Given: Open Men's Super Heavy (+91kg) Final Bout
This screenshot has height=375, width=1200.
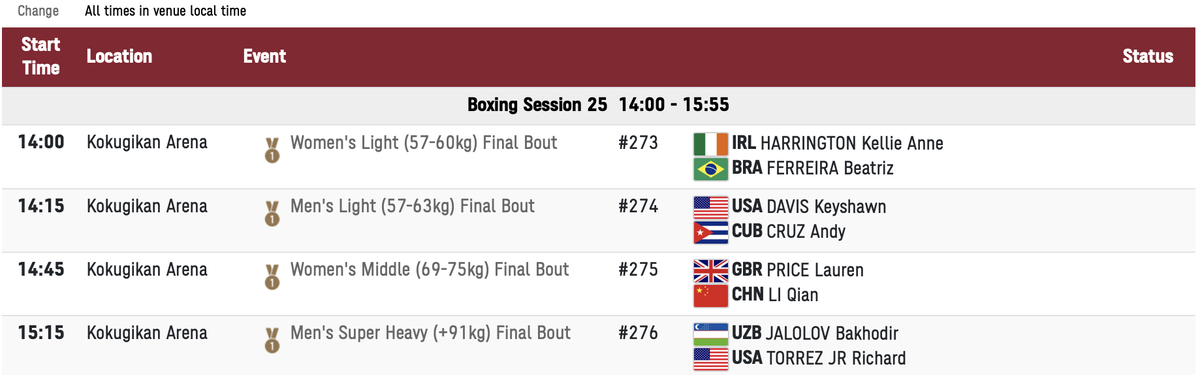Looking at the screenshot, I should coord(430,333).
